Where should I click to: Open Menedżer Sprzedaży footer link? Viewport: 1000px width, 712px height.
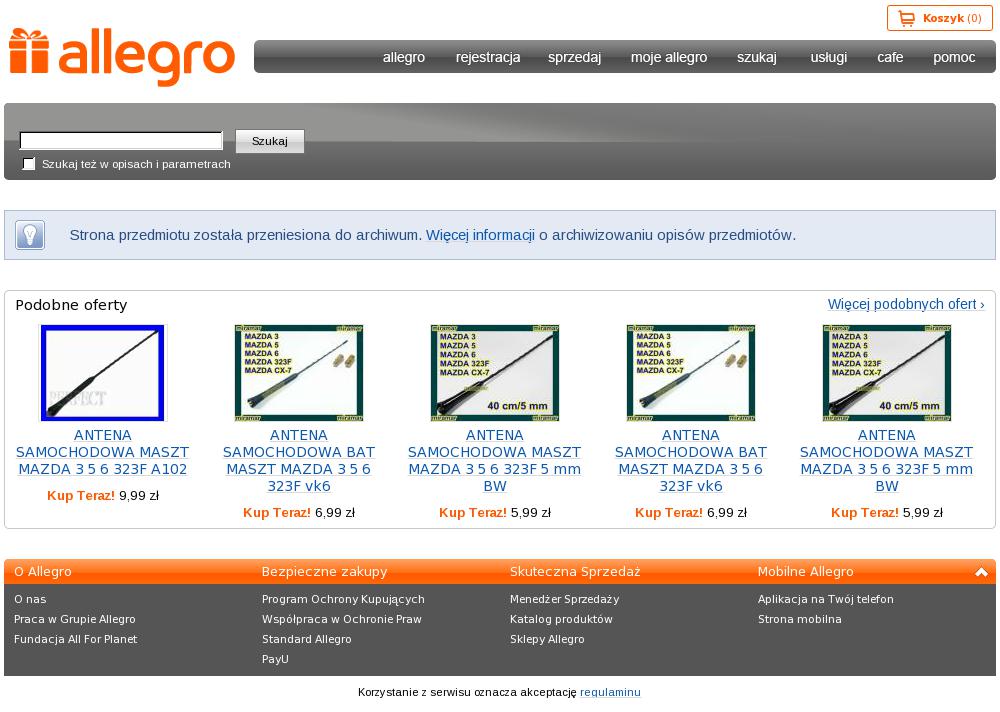click(x=564, y=599)
